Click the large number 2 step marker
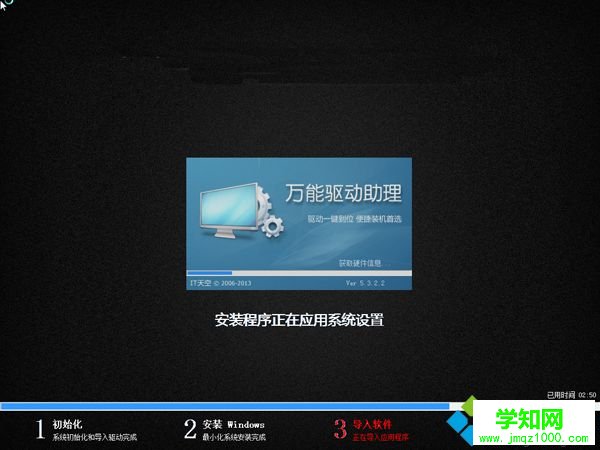The width and height of the screenshot is (600, 450). click(190, 429)
